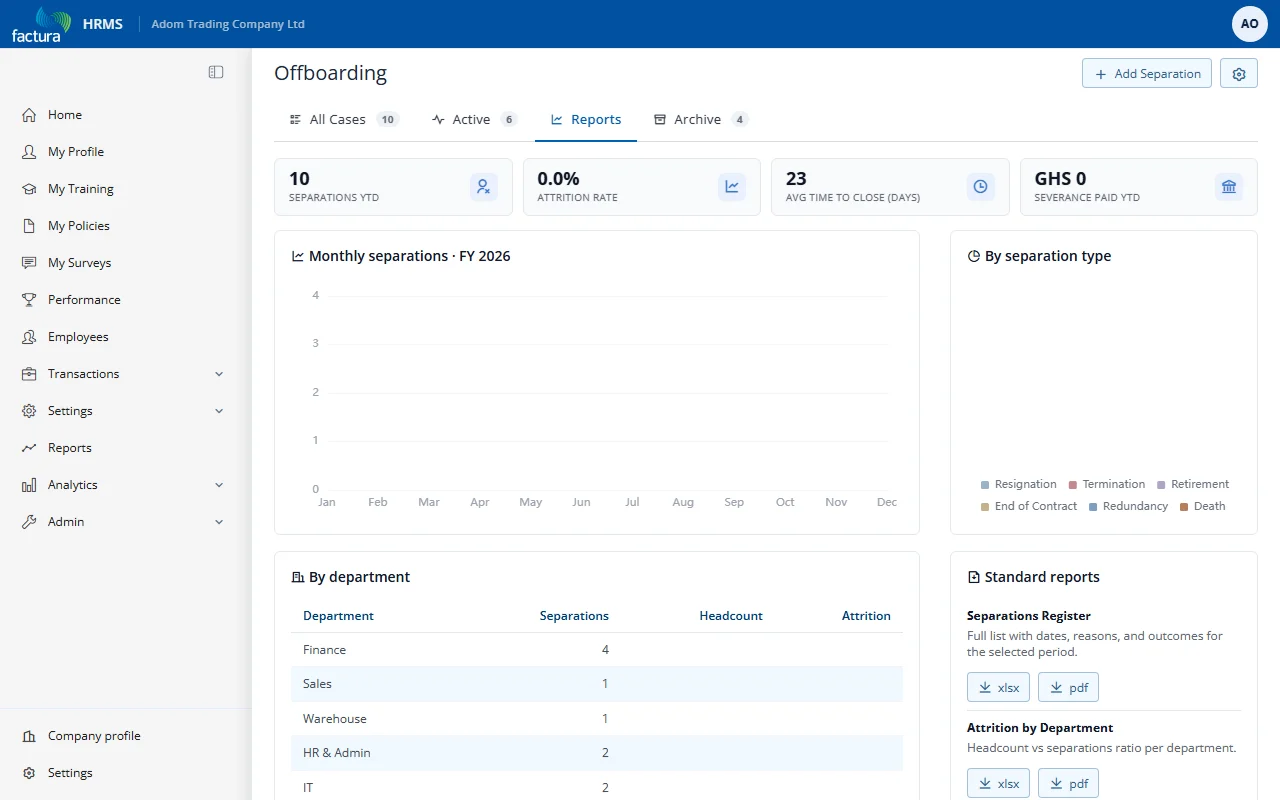Click the My Policies document icon

(x=29, y=226)
